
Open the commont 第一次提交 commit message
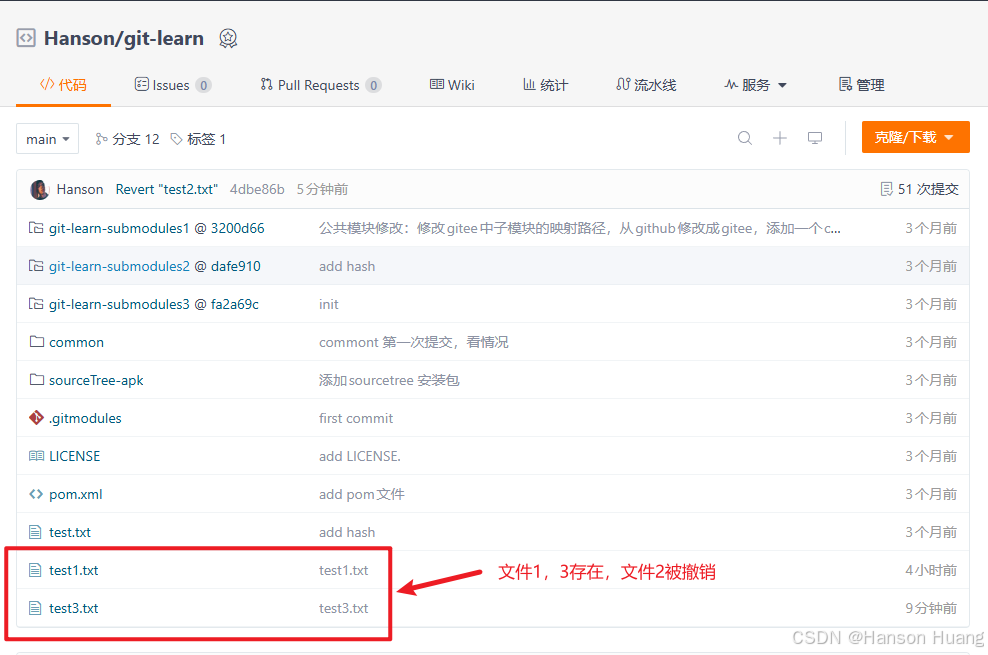pyautogui.click(x=413, y=343)
